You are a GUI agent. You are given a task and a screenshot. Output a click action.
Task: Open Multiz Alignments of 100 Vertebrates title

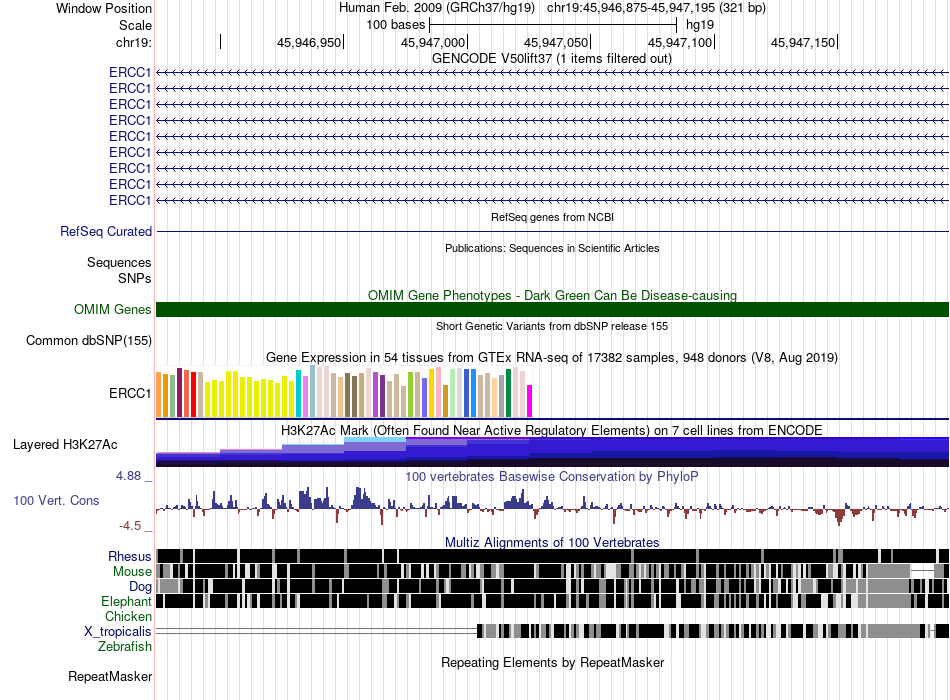[x=552, y=542]
